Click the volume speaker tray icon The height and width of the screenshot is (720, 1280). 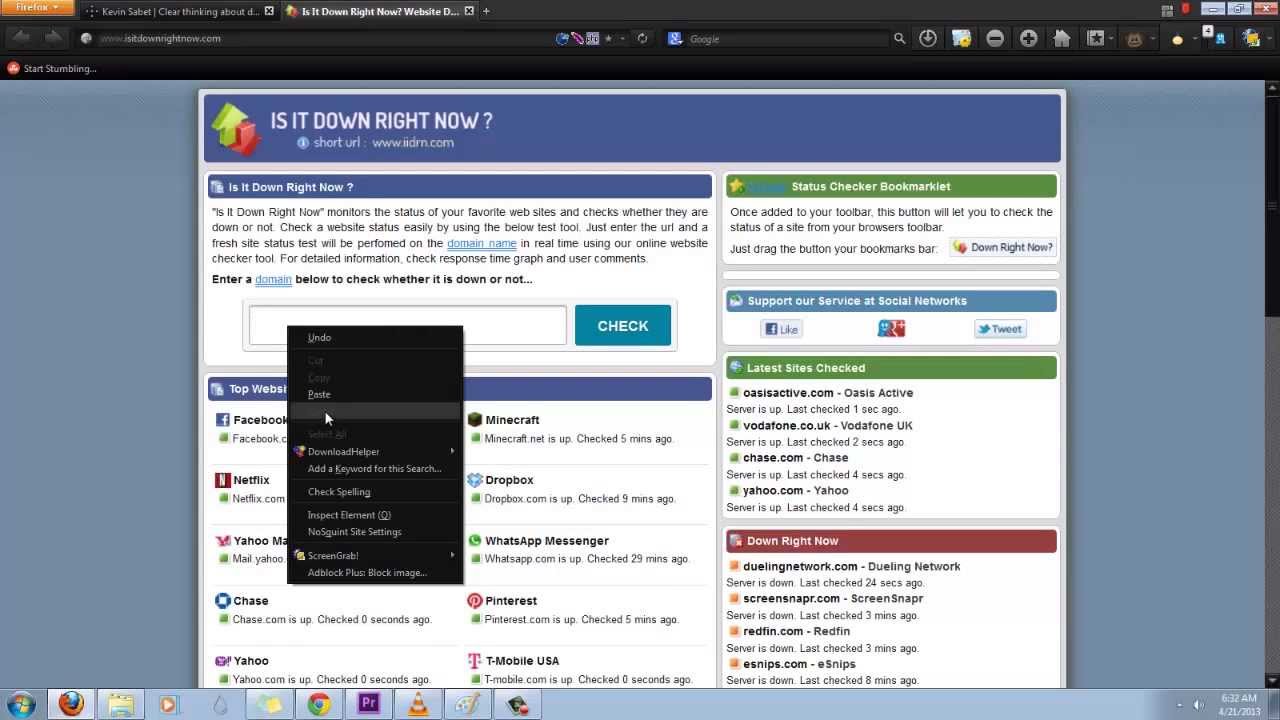tap(1199, 704)
